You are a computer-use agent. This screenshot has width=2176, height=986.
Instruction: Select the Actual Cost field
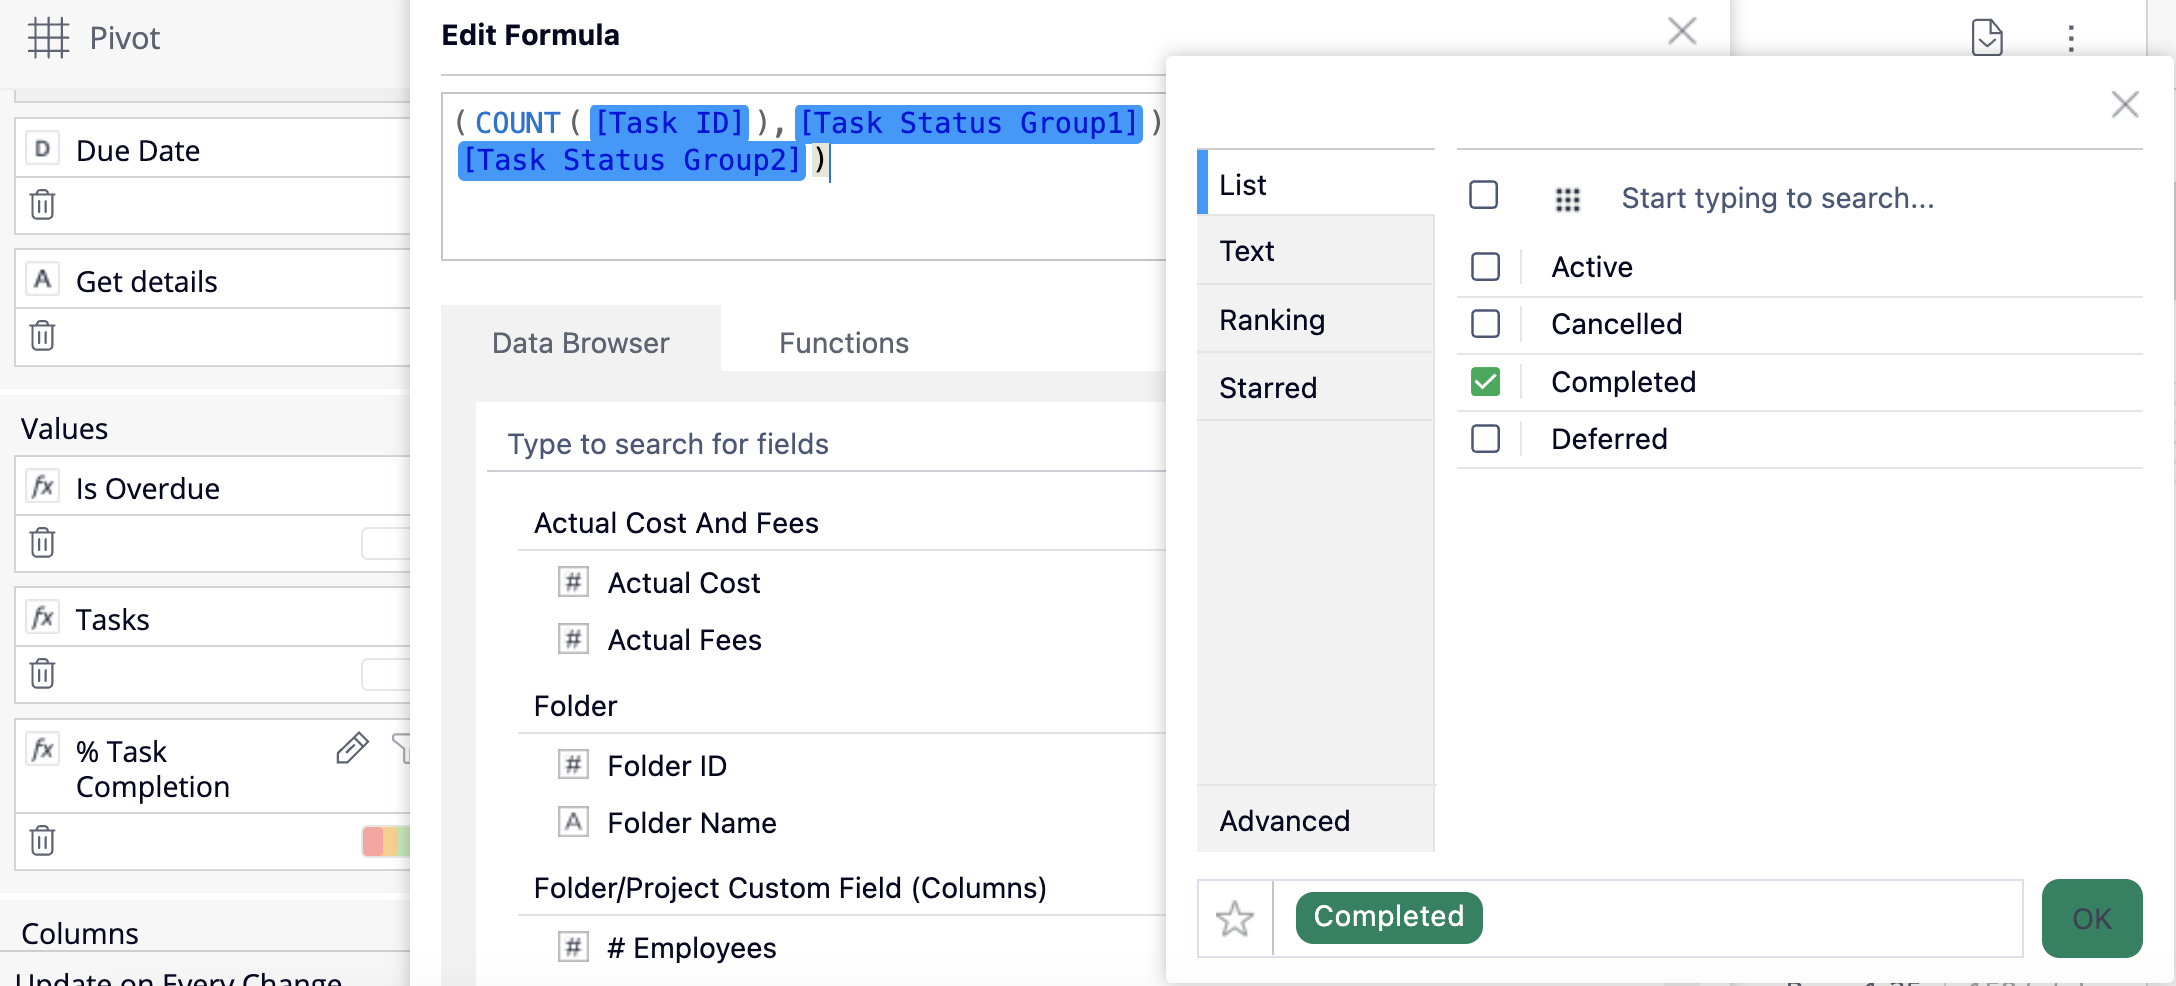684,583
